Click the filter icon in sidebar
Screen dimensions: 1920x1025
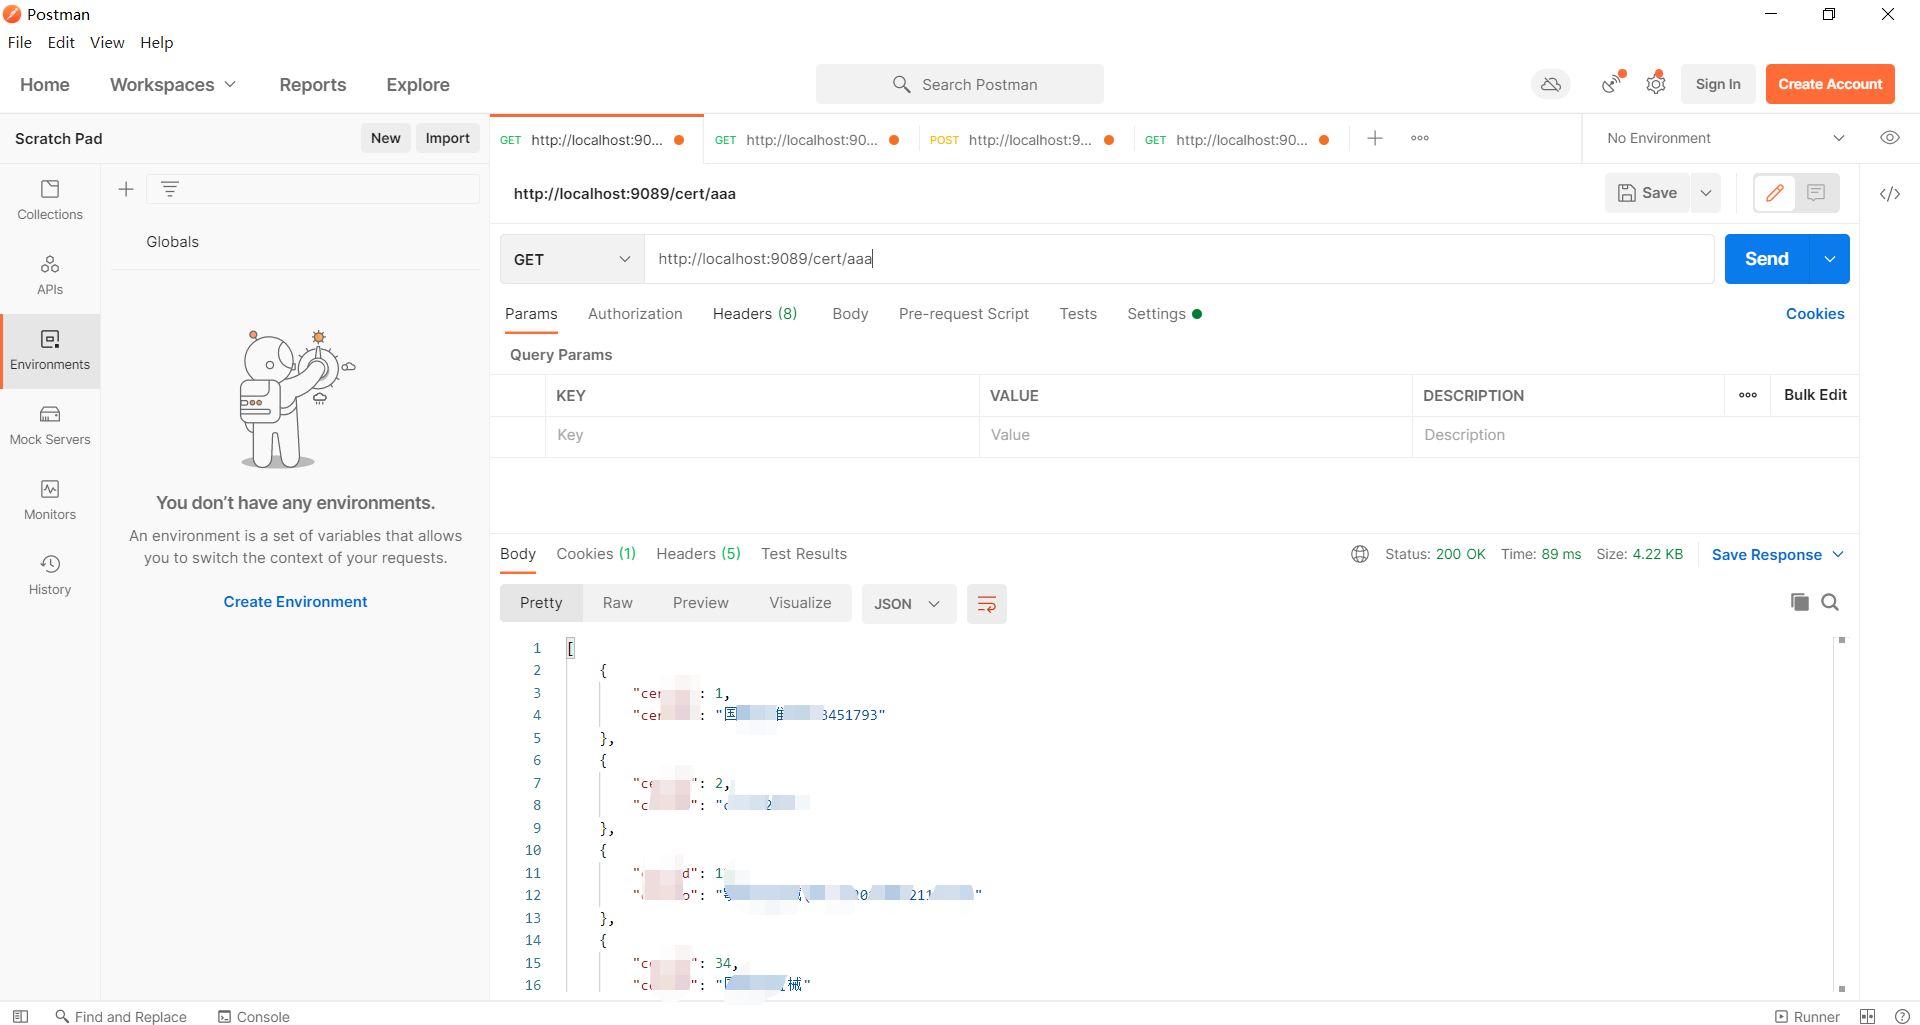pos(170,189)
